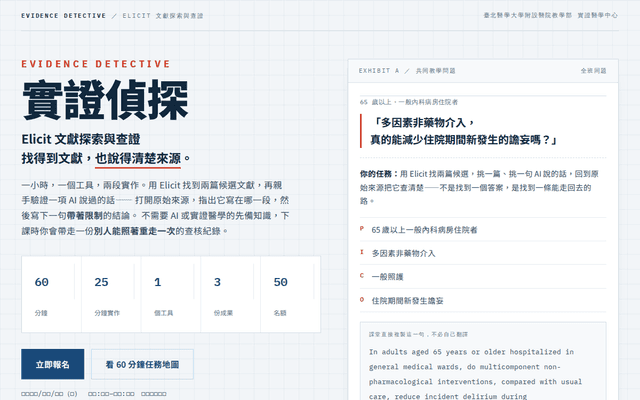Click the large 實證偵探 headline
The height and width of the screenshot is (400, 640).
pyautogui.click(x=105, y=100)
